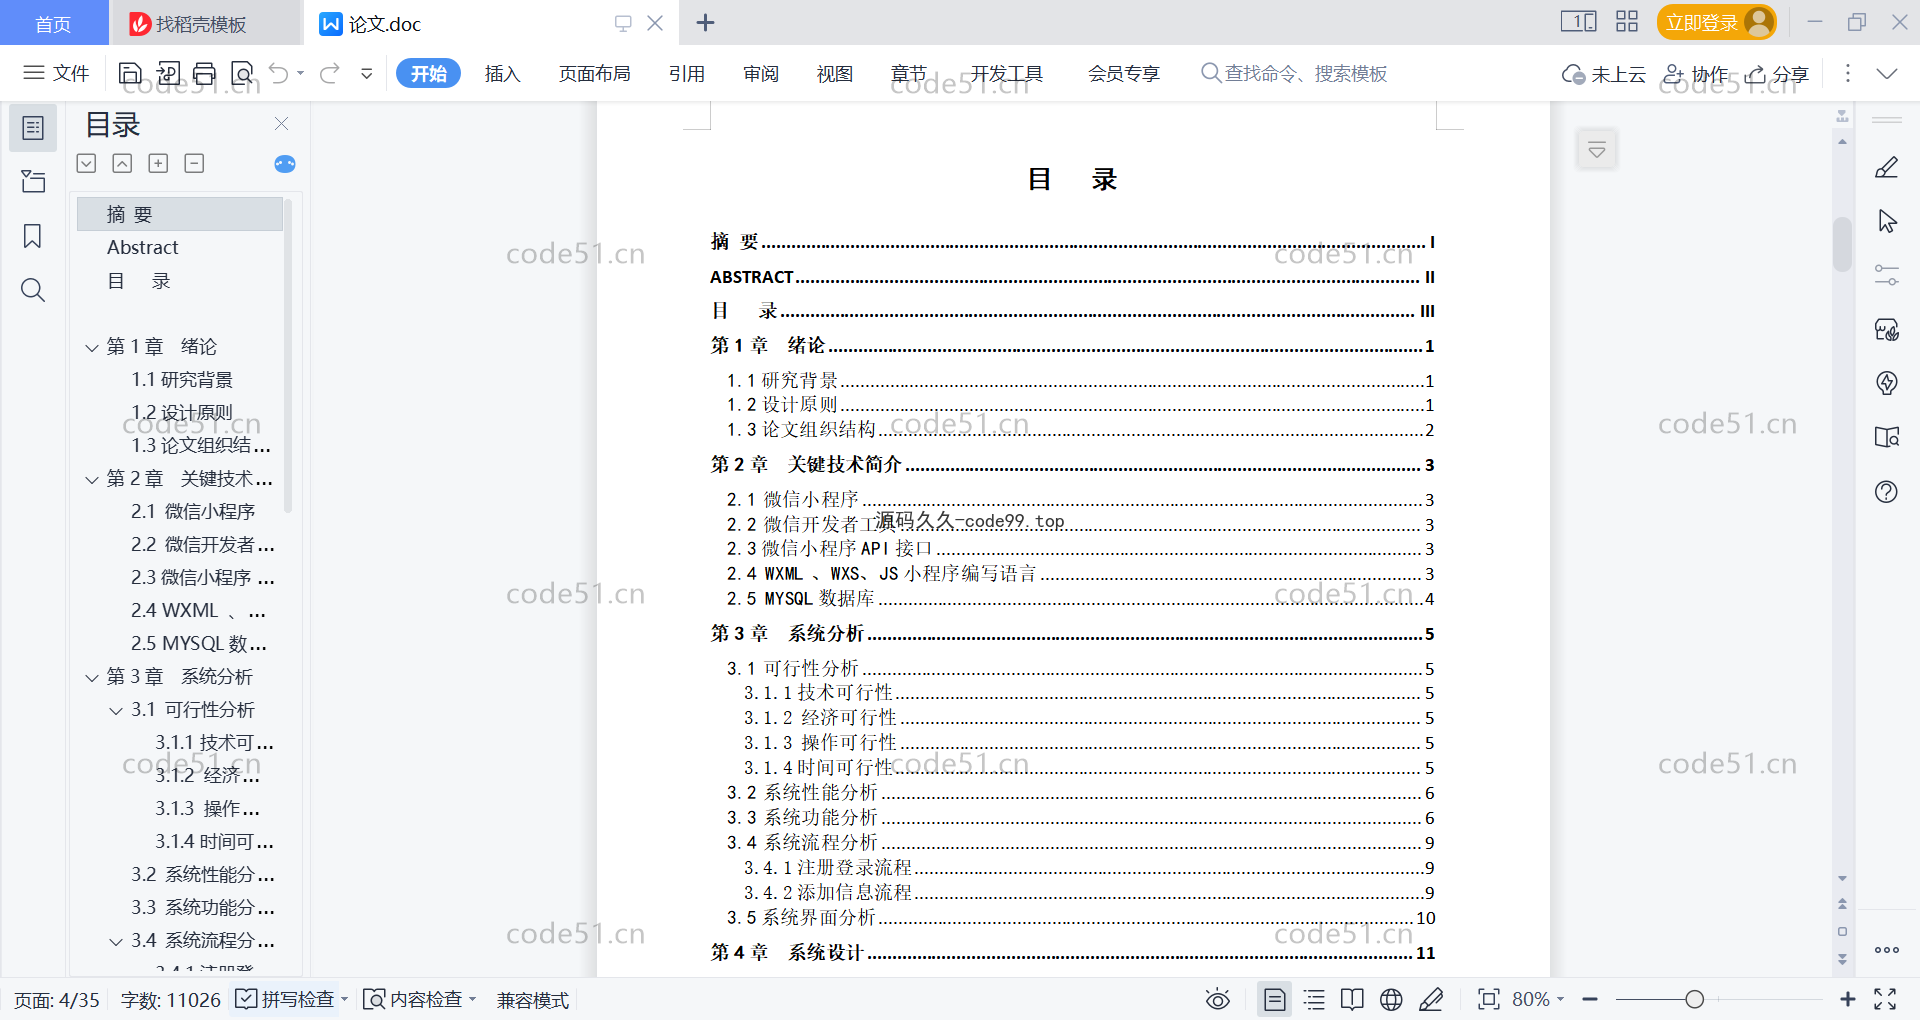Click the Print icon
The width and height of the screenshot is (1920, 1020).
pyautogui.click(x=205, y=73)
